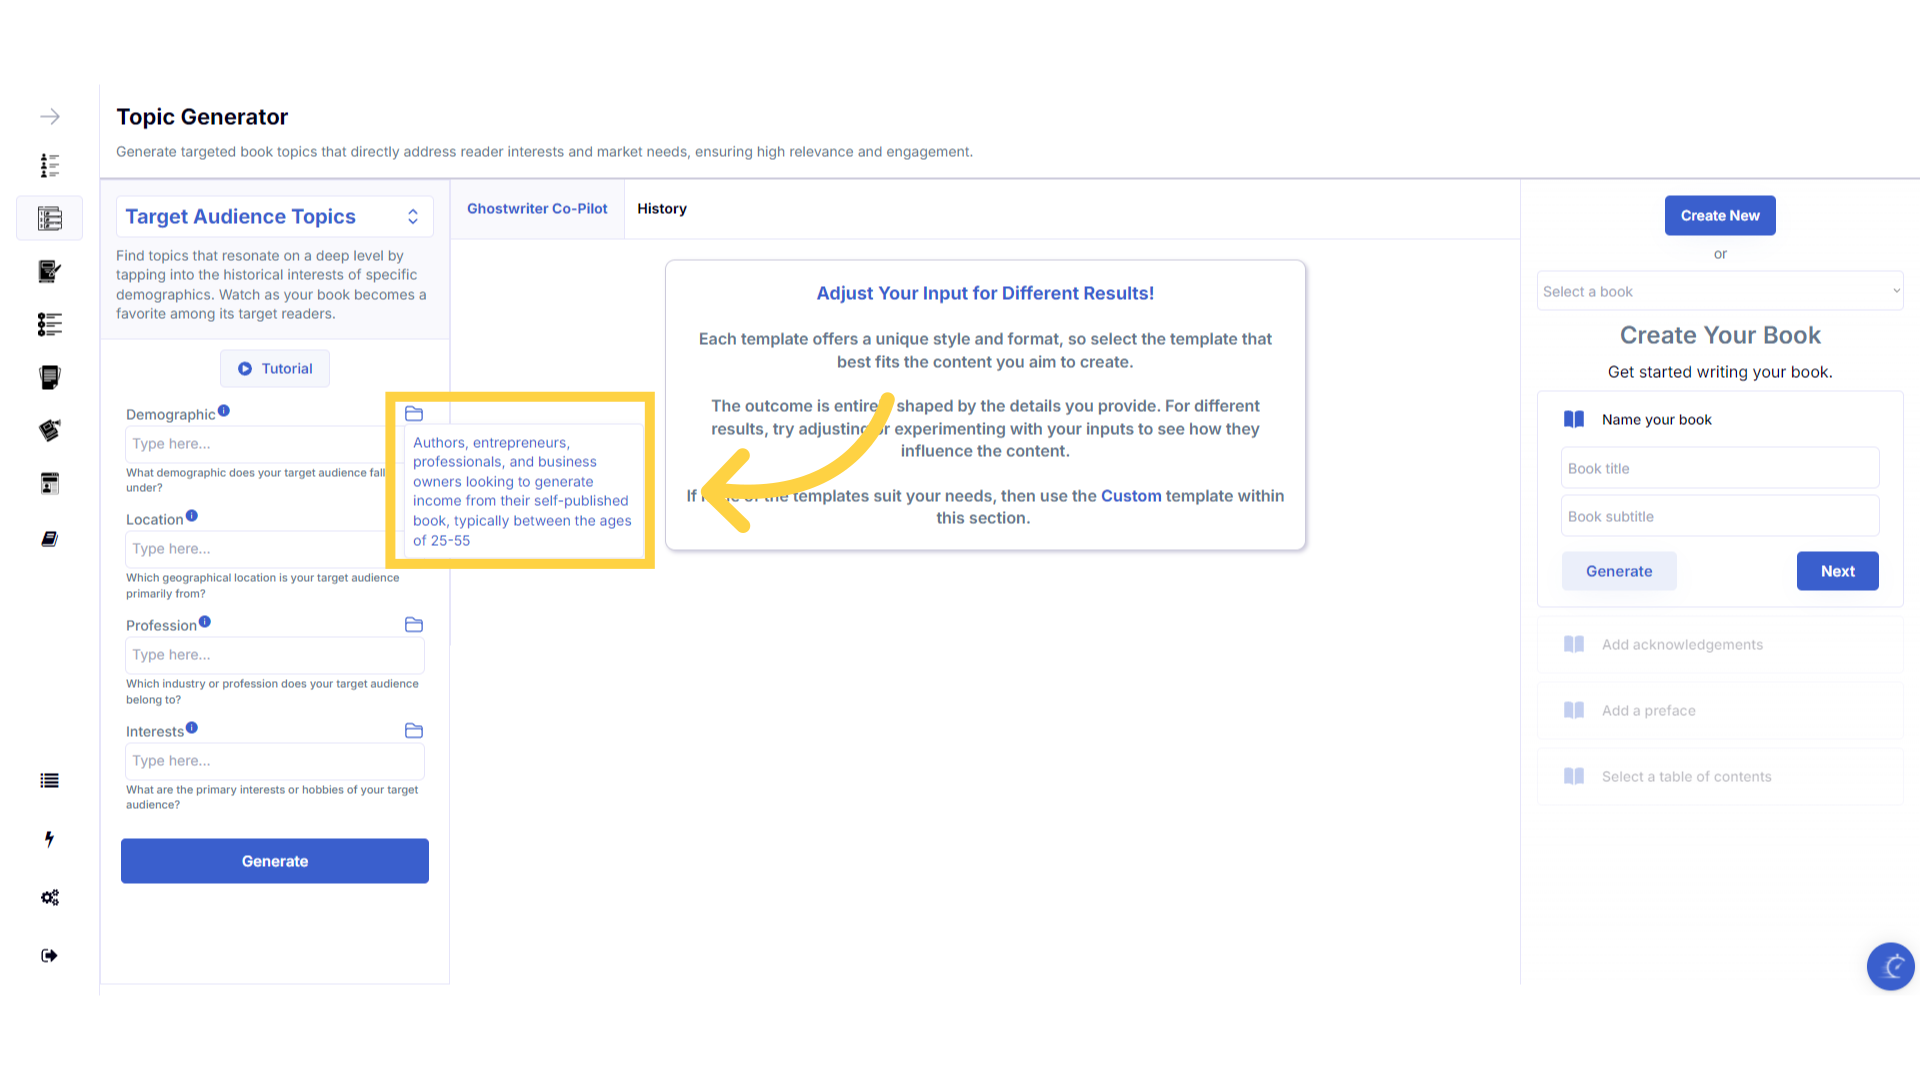Click the Tutorial play button

click(275, 369)
